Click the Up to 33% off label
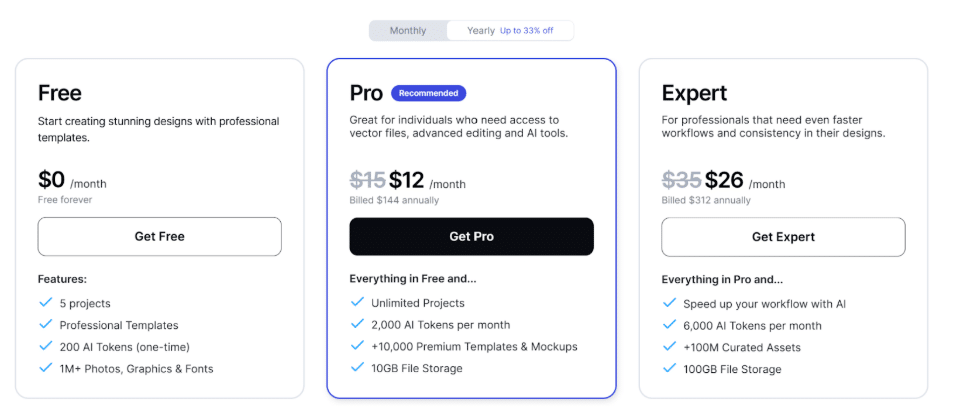The image size is (954, 414). tap(527, 31)
